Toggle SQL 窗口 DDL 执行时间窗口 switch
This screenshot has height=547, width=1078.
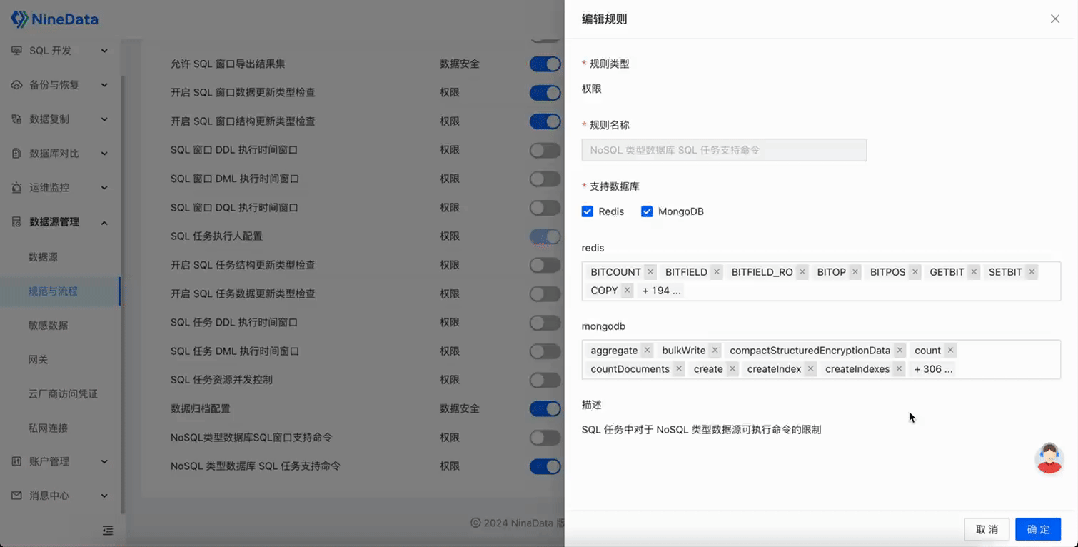545,150
